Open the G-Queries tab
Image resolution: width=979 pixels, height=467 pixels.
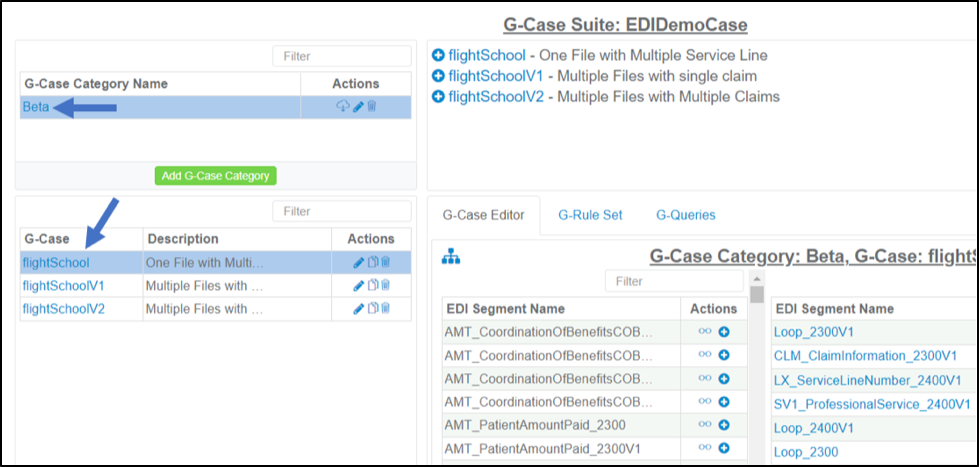pyautogui.click(x=686, y=215)
